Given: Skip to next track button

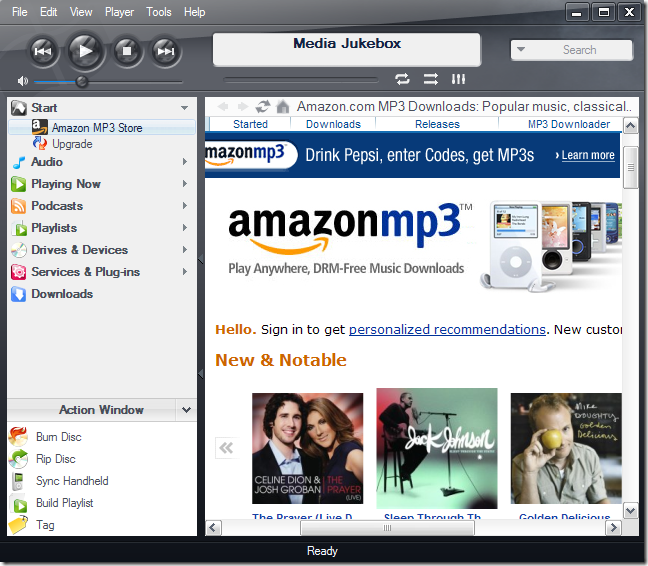Looking at the screenshot, I should 166,51.
